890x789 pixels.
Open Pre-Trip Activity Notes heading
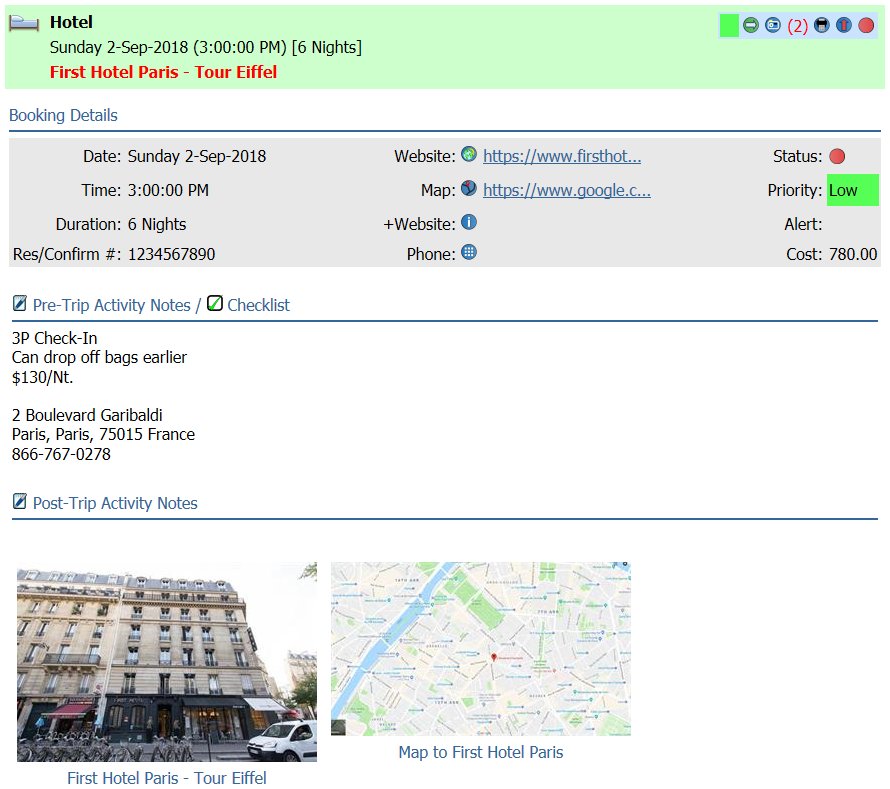(x=111, y=305)
